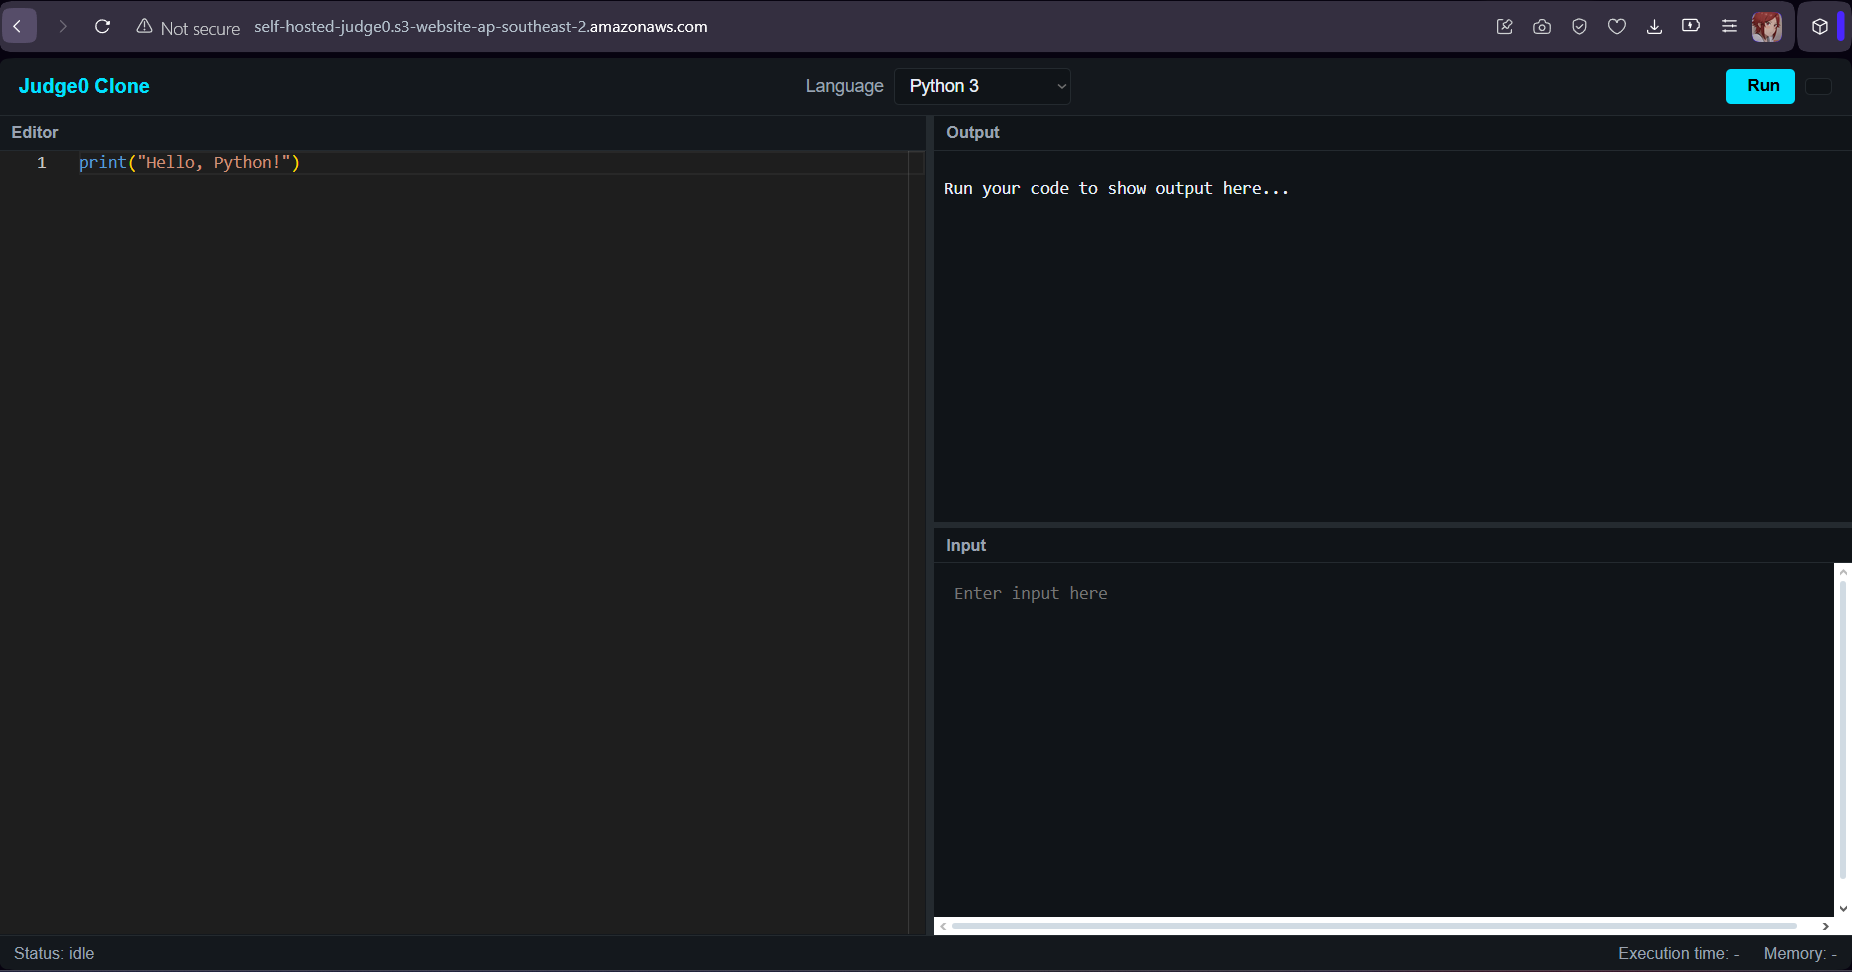
Task: Click the Not secure warning icon
Action: [145, 26]
